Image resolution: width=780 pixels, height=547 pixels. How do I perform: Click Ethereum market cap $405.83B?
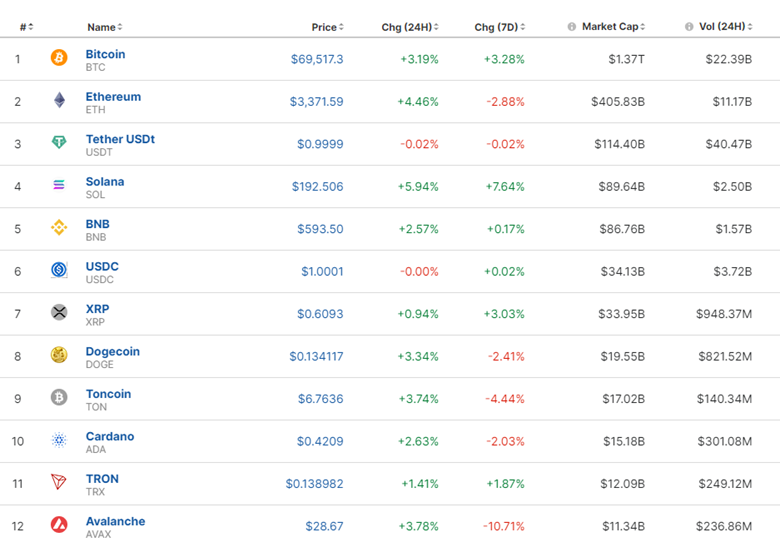618,101
